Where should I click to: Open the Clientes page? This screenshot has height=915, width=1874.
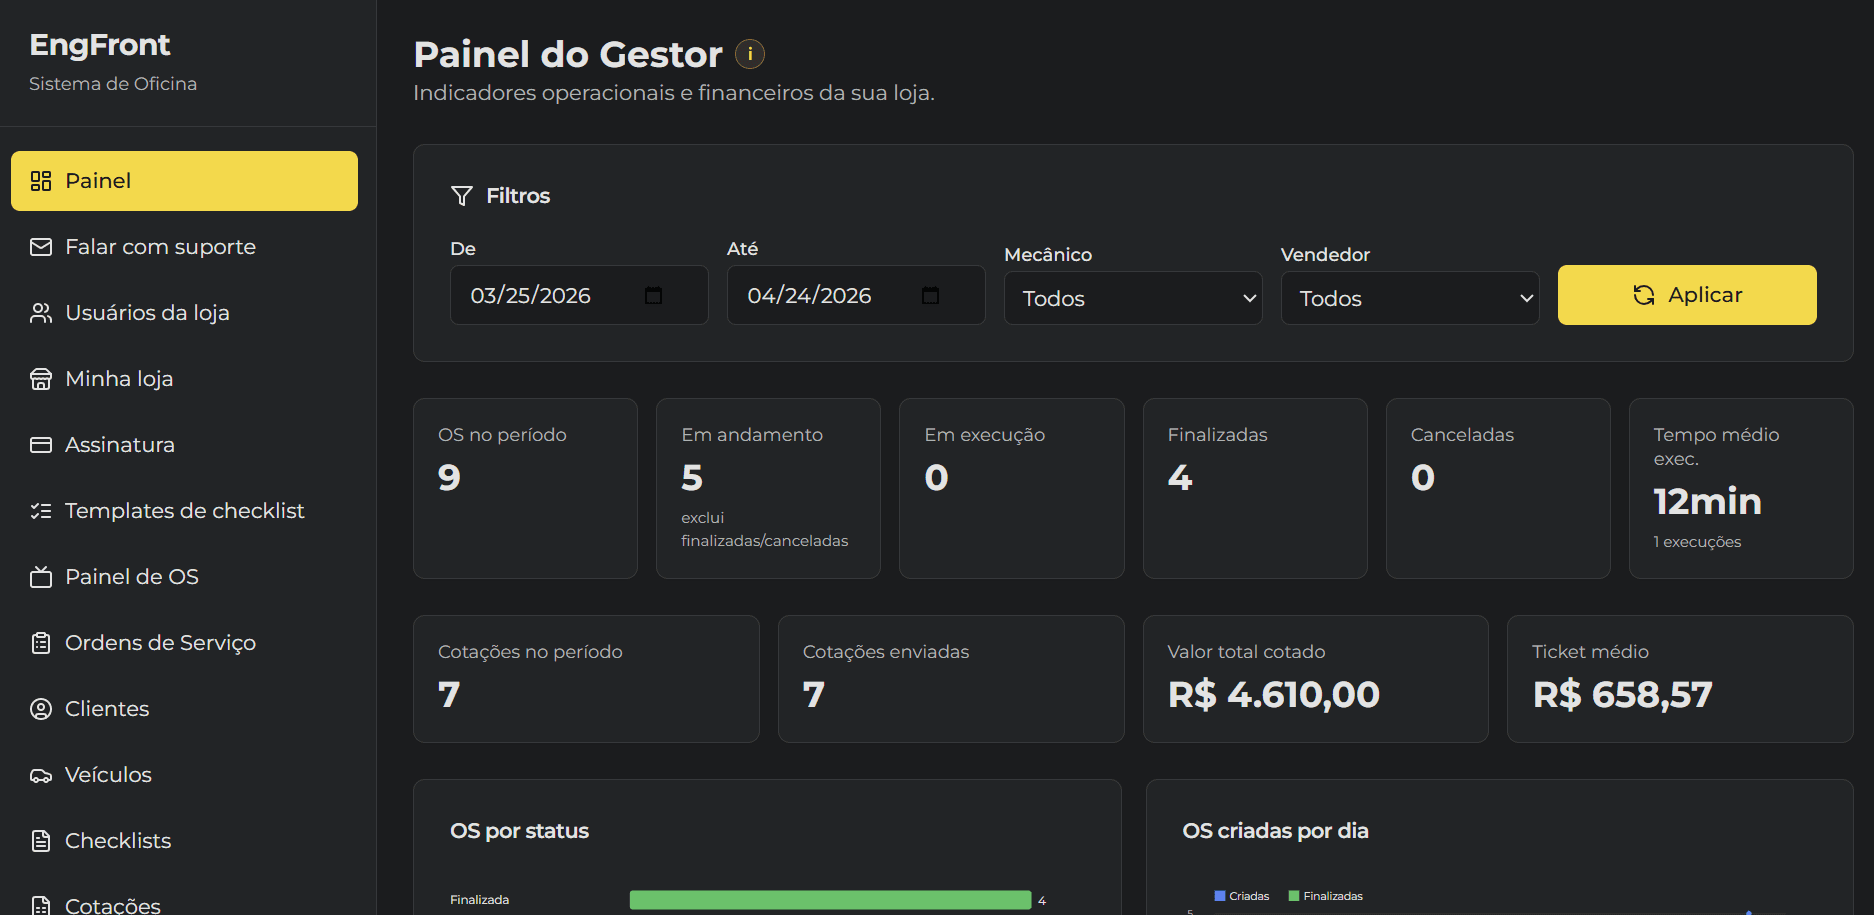107,708
